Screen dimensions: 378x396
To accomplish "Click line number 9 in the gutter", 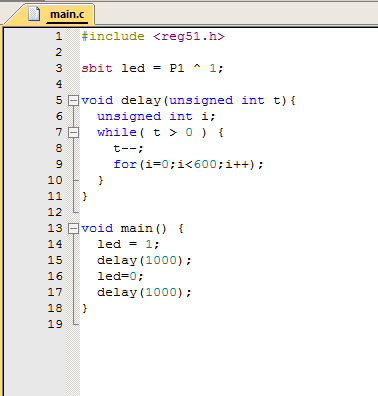I will click(x=59, y=164).
